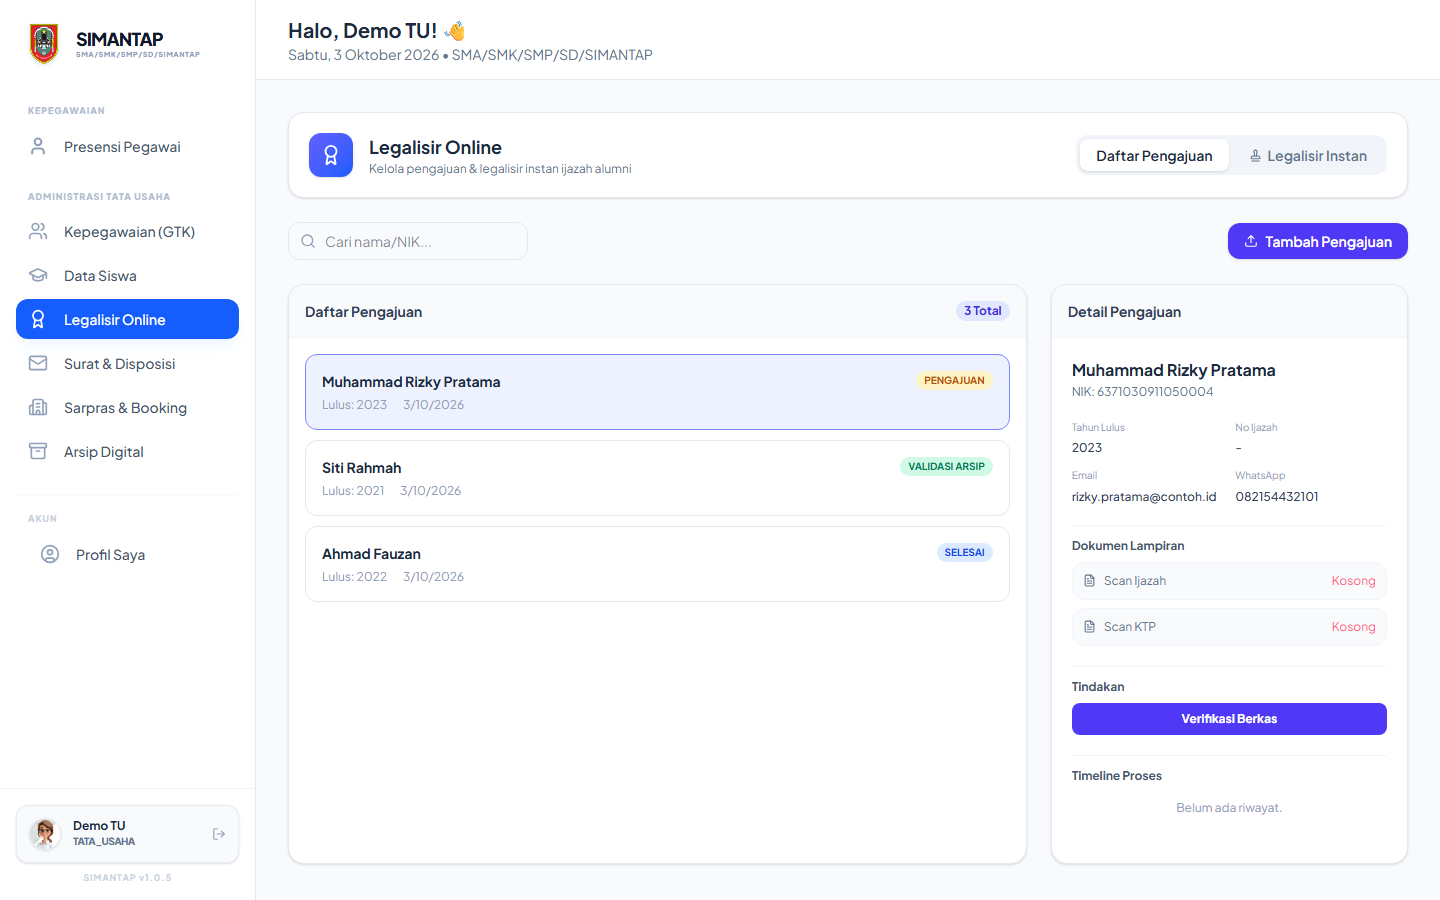Focus the Cari nama/NIK search field

coord(408,241)
